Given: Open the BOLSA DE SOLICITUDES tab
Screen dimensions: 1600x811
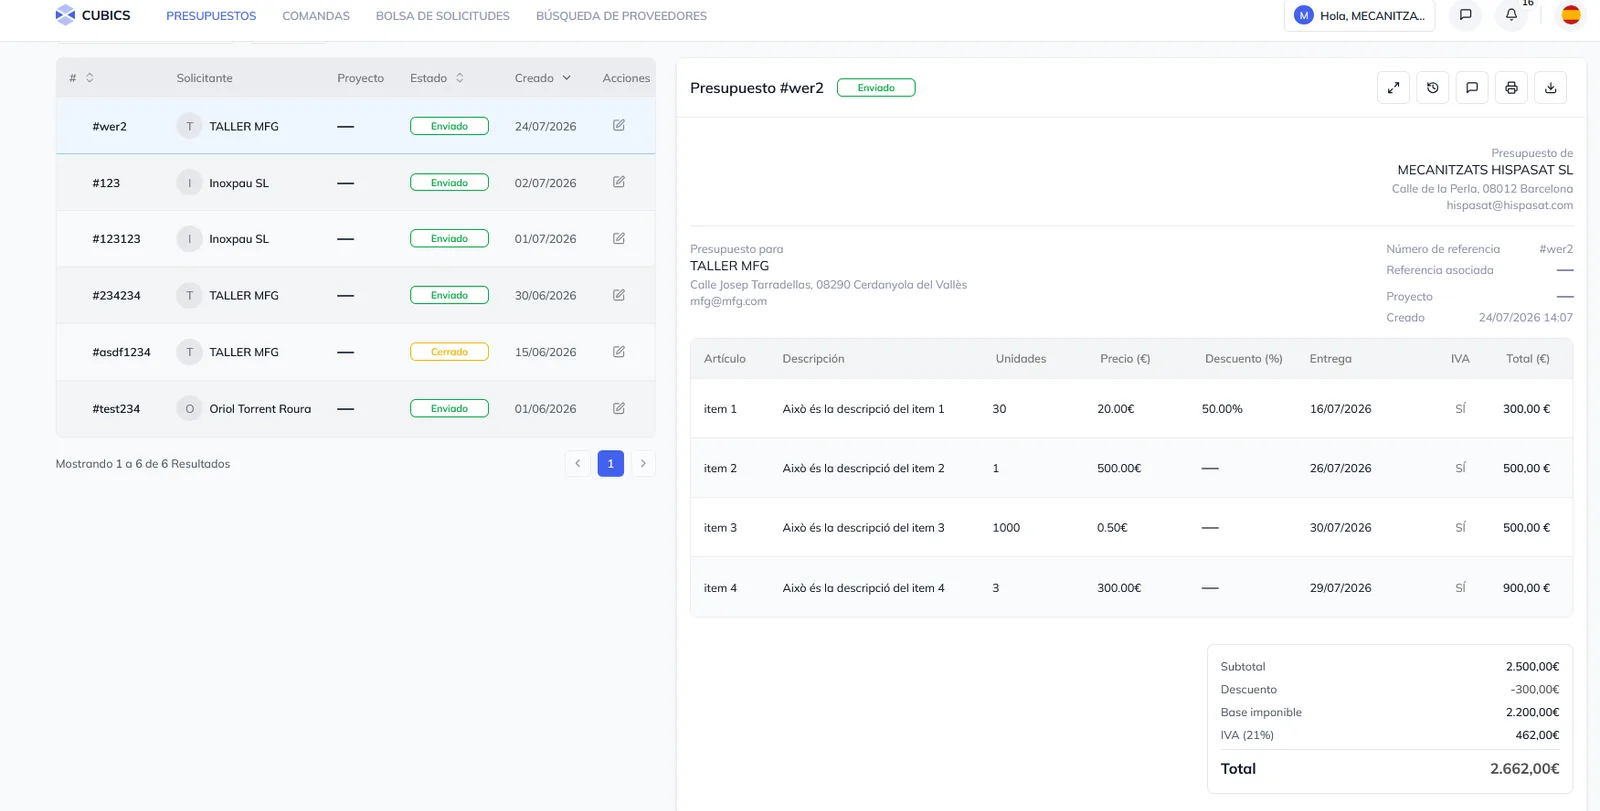Looking at the screenshot, I should (x=443, y=16).
